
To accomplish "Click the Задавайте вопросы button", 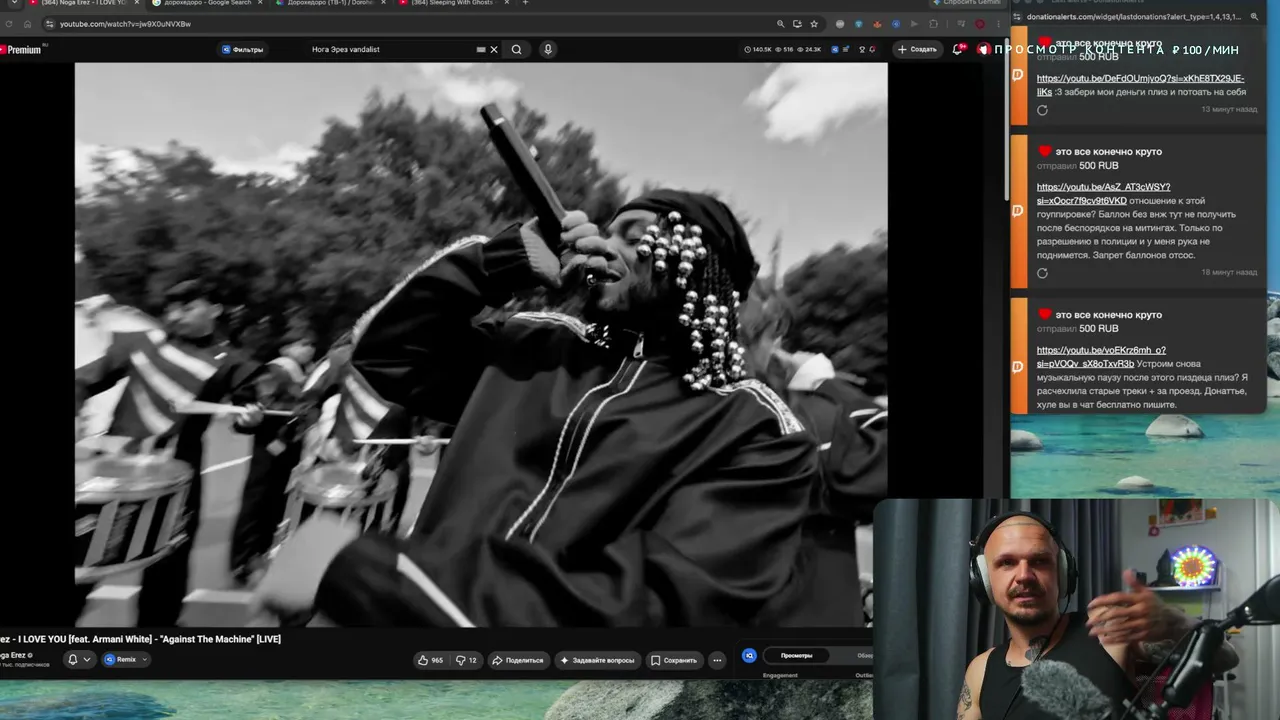I will pos(597,660).
